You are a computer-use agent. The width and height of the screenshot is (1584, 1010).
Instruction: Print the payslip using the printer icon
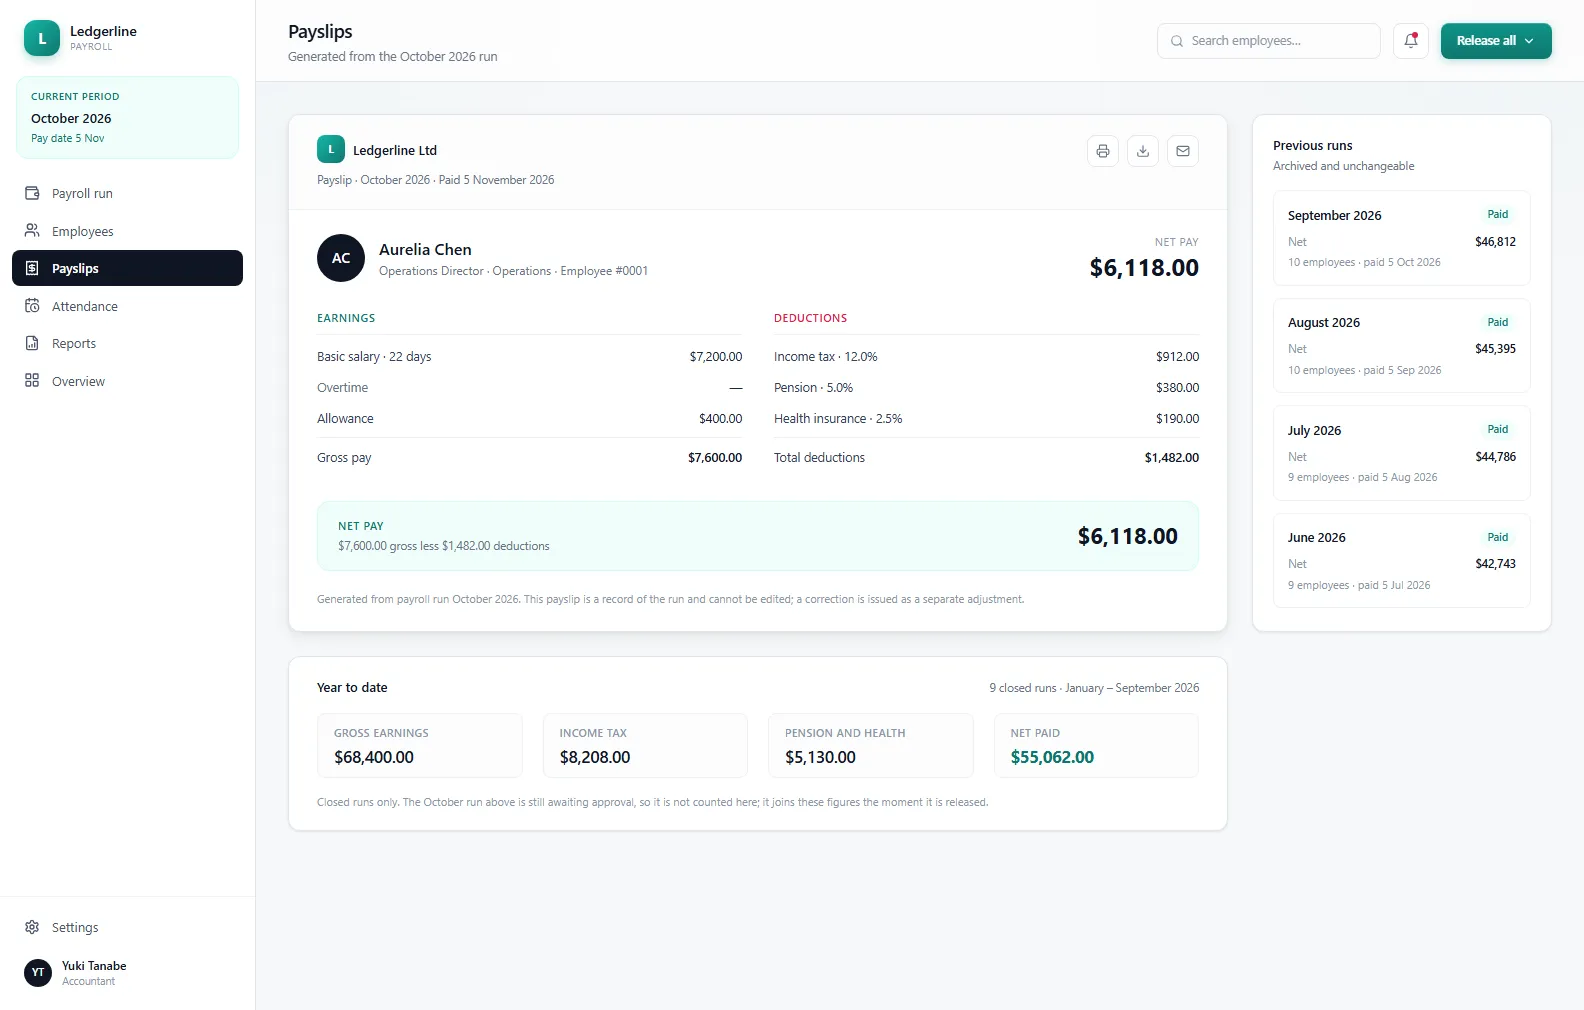(x=1103, y=151)
